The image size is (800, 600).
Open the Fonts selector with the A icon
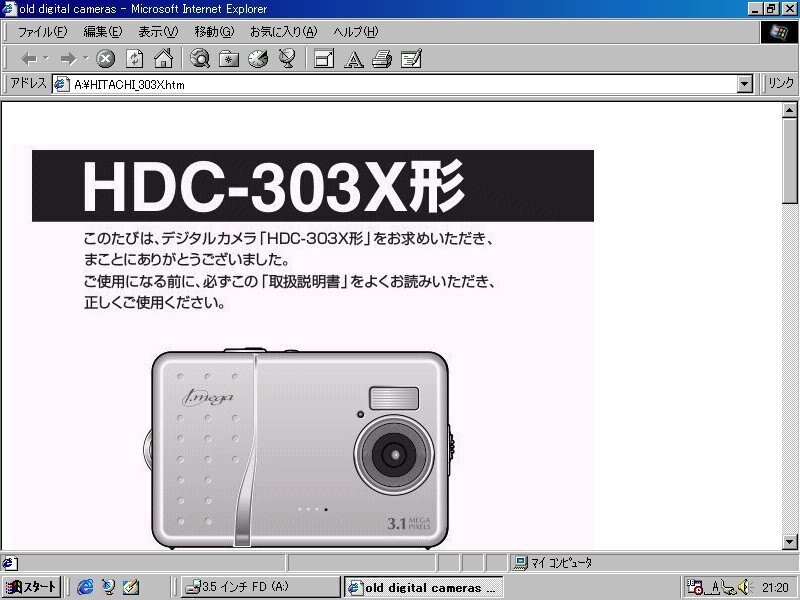352,58
